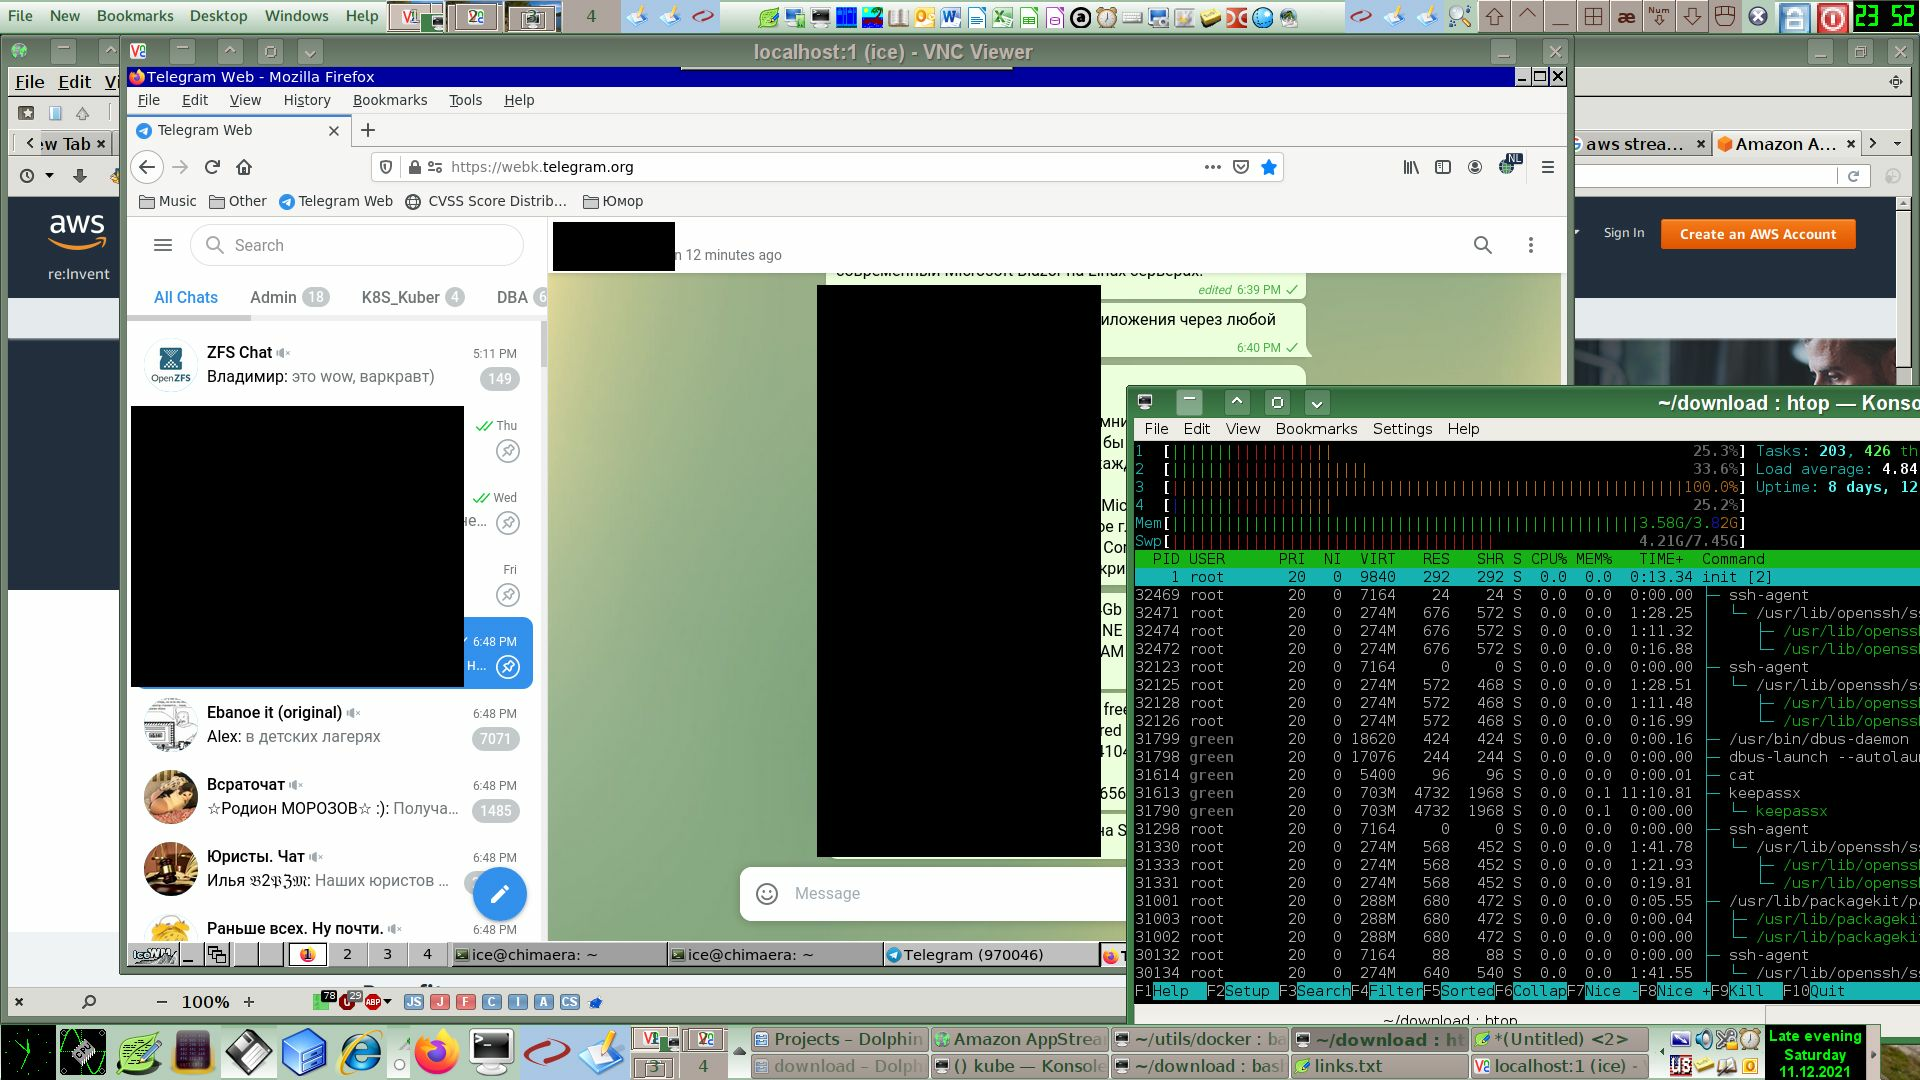Open the Other bookmarks folder
Viewport: 1920px width, 1080px height.
(238, 201)
